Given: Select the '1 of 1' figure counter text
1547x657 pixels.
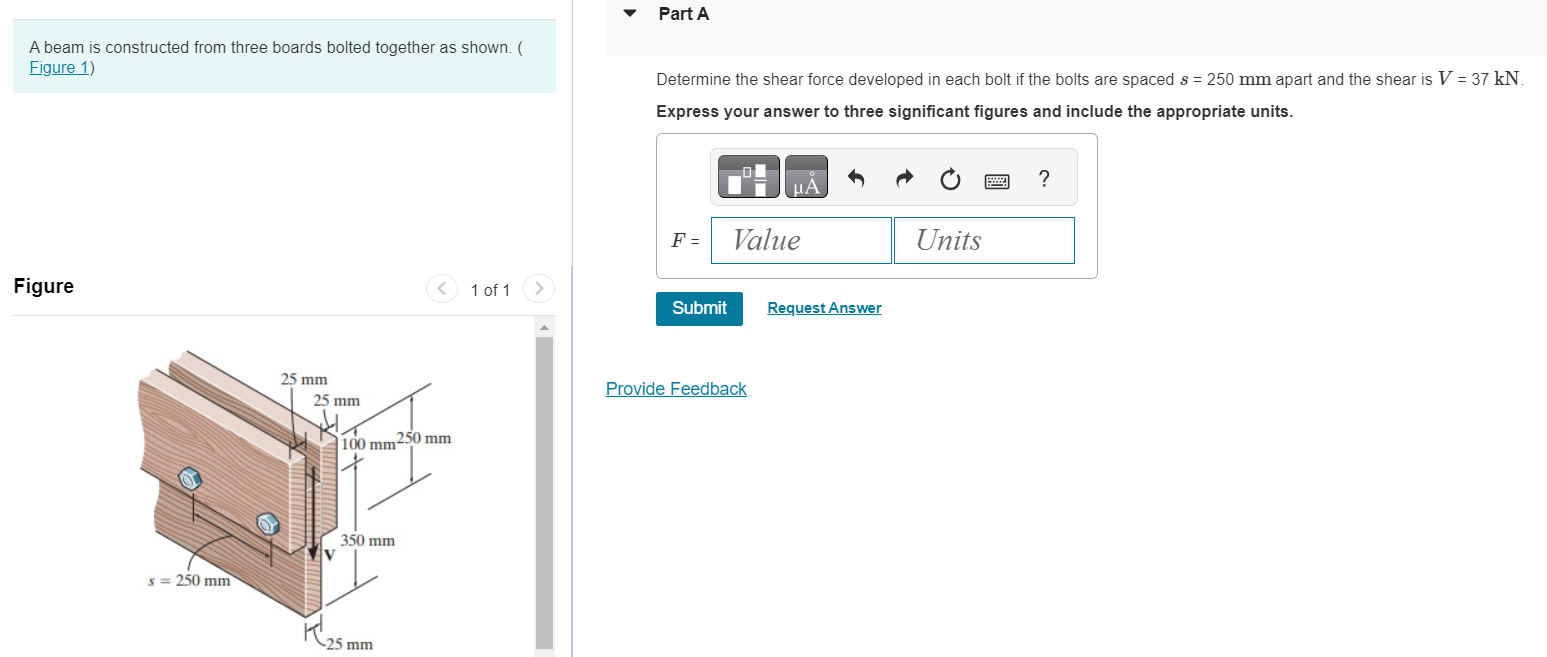Looking at the screenshot, I should point(490,290).
